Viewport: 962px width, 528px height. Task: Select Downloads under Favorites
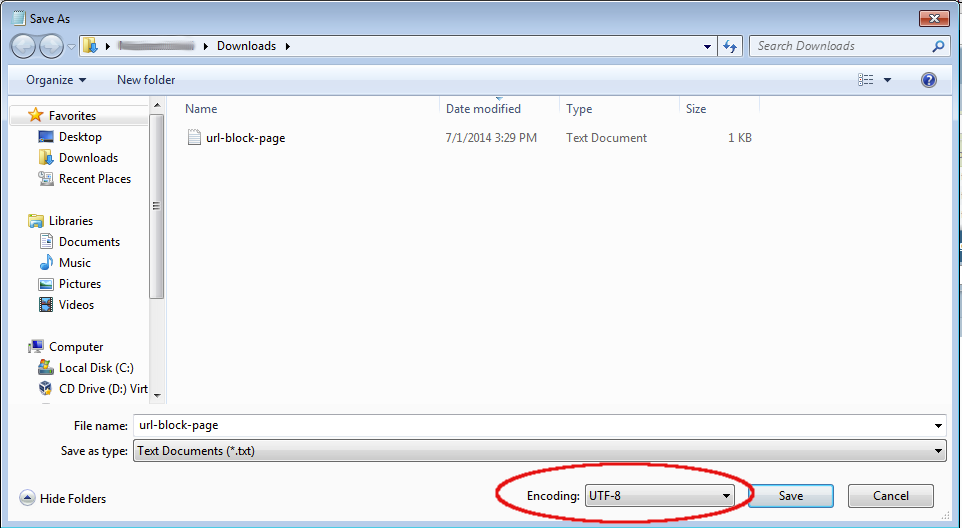(88, 158)
